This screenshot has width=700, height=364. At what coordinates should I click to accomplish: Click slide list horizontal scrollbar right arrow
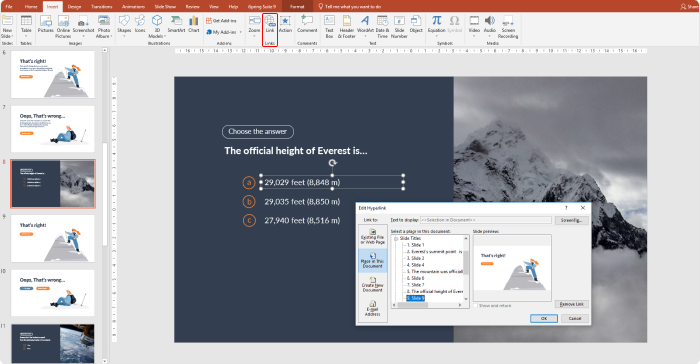tap(460, 305)
